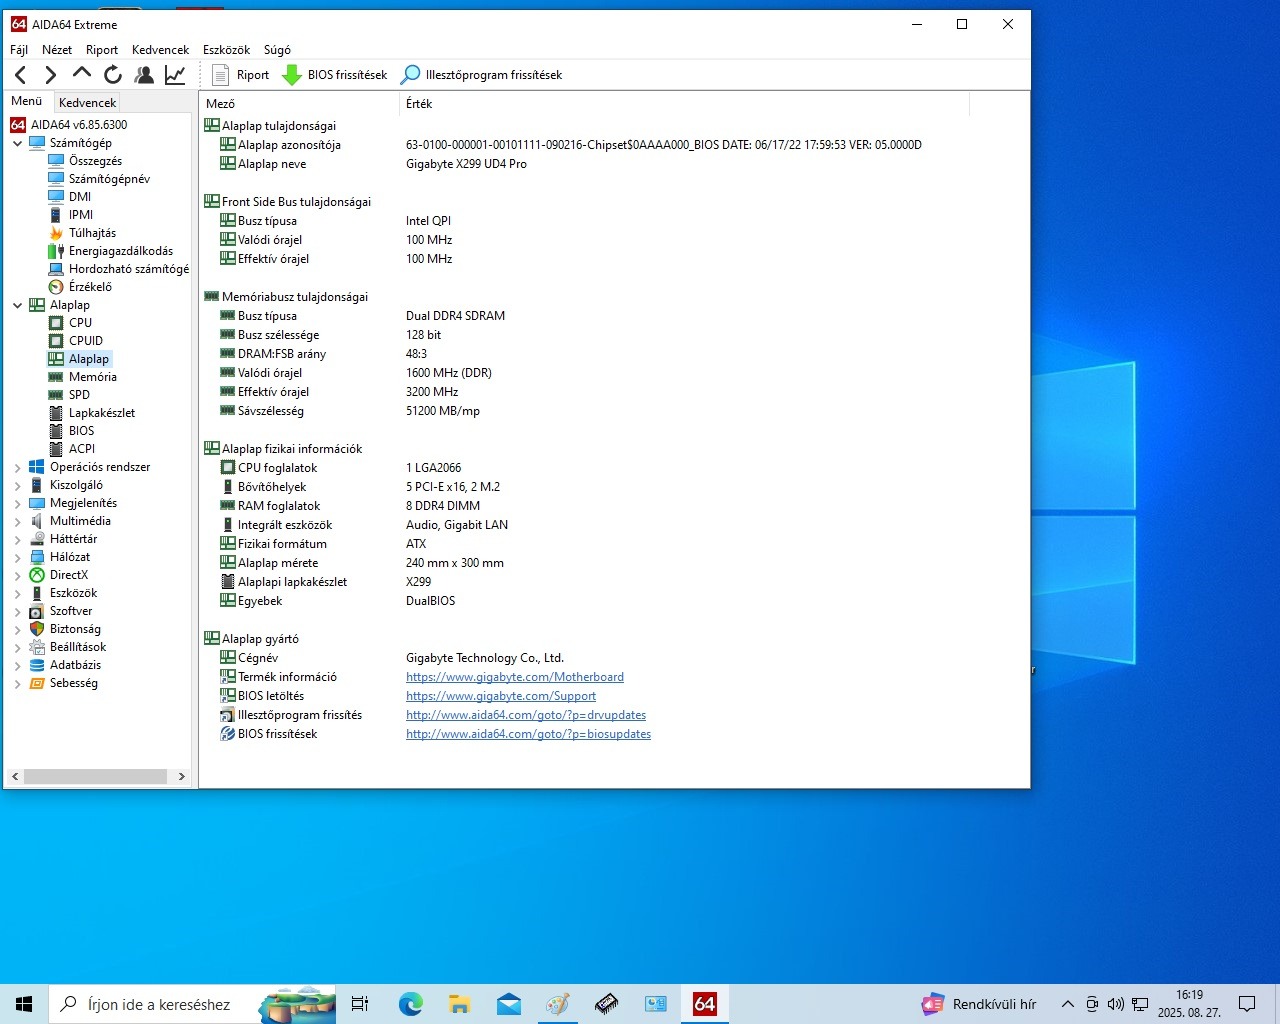Viewport: 1280px width, 1024px height.
Task: Click the Forward navigation arrow
Action: (x=51, y=75)
